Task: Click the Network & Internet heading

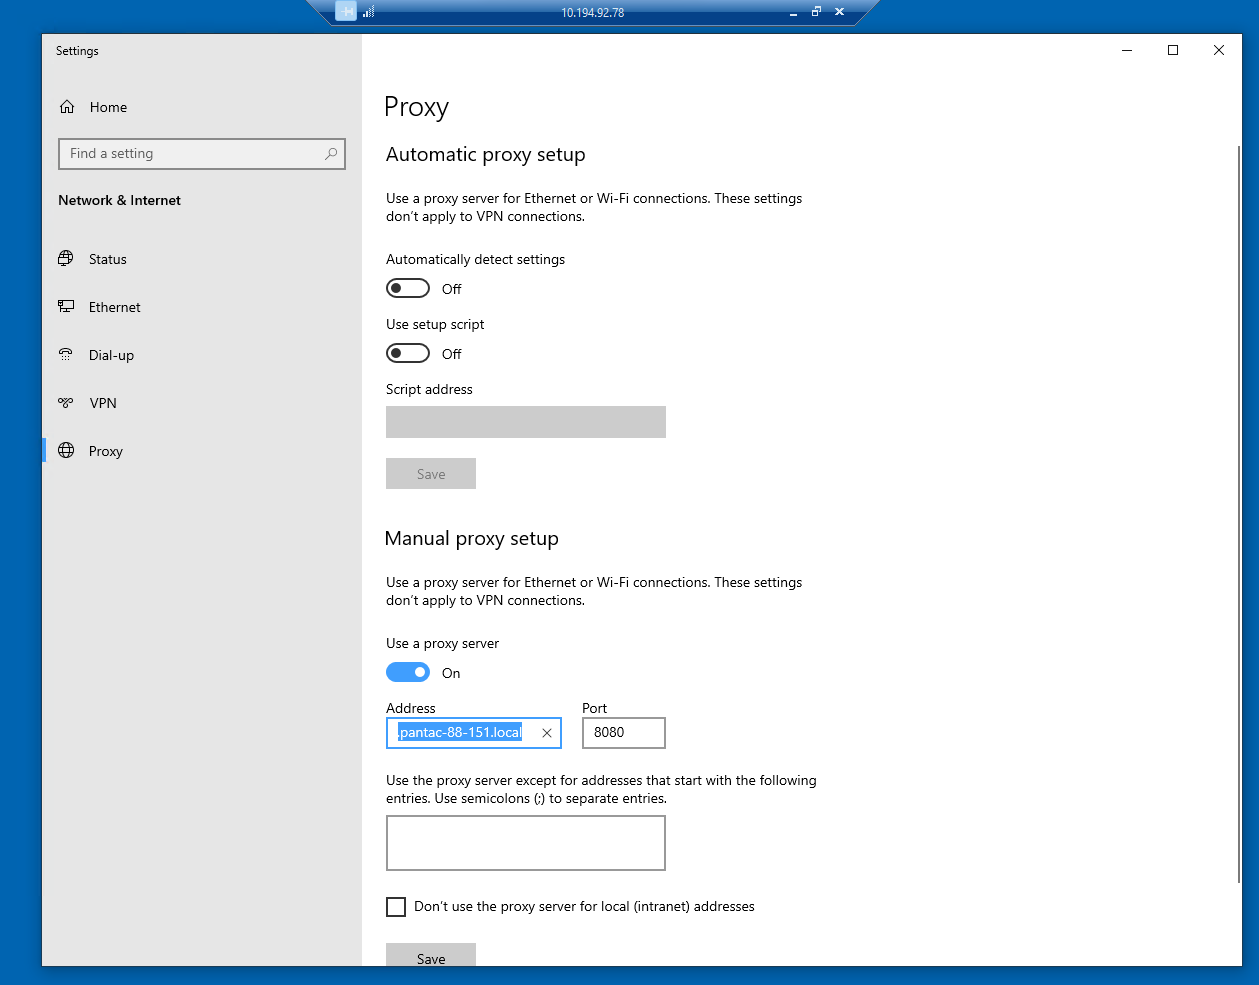Action: point(120,200)
